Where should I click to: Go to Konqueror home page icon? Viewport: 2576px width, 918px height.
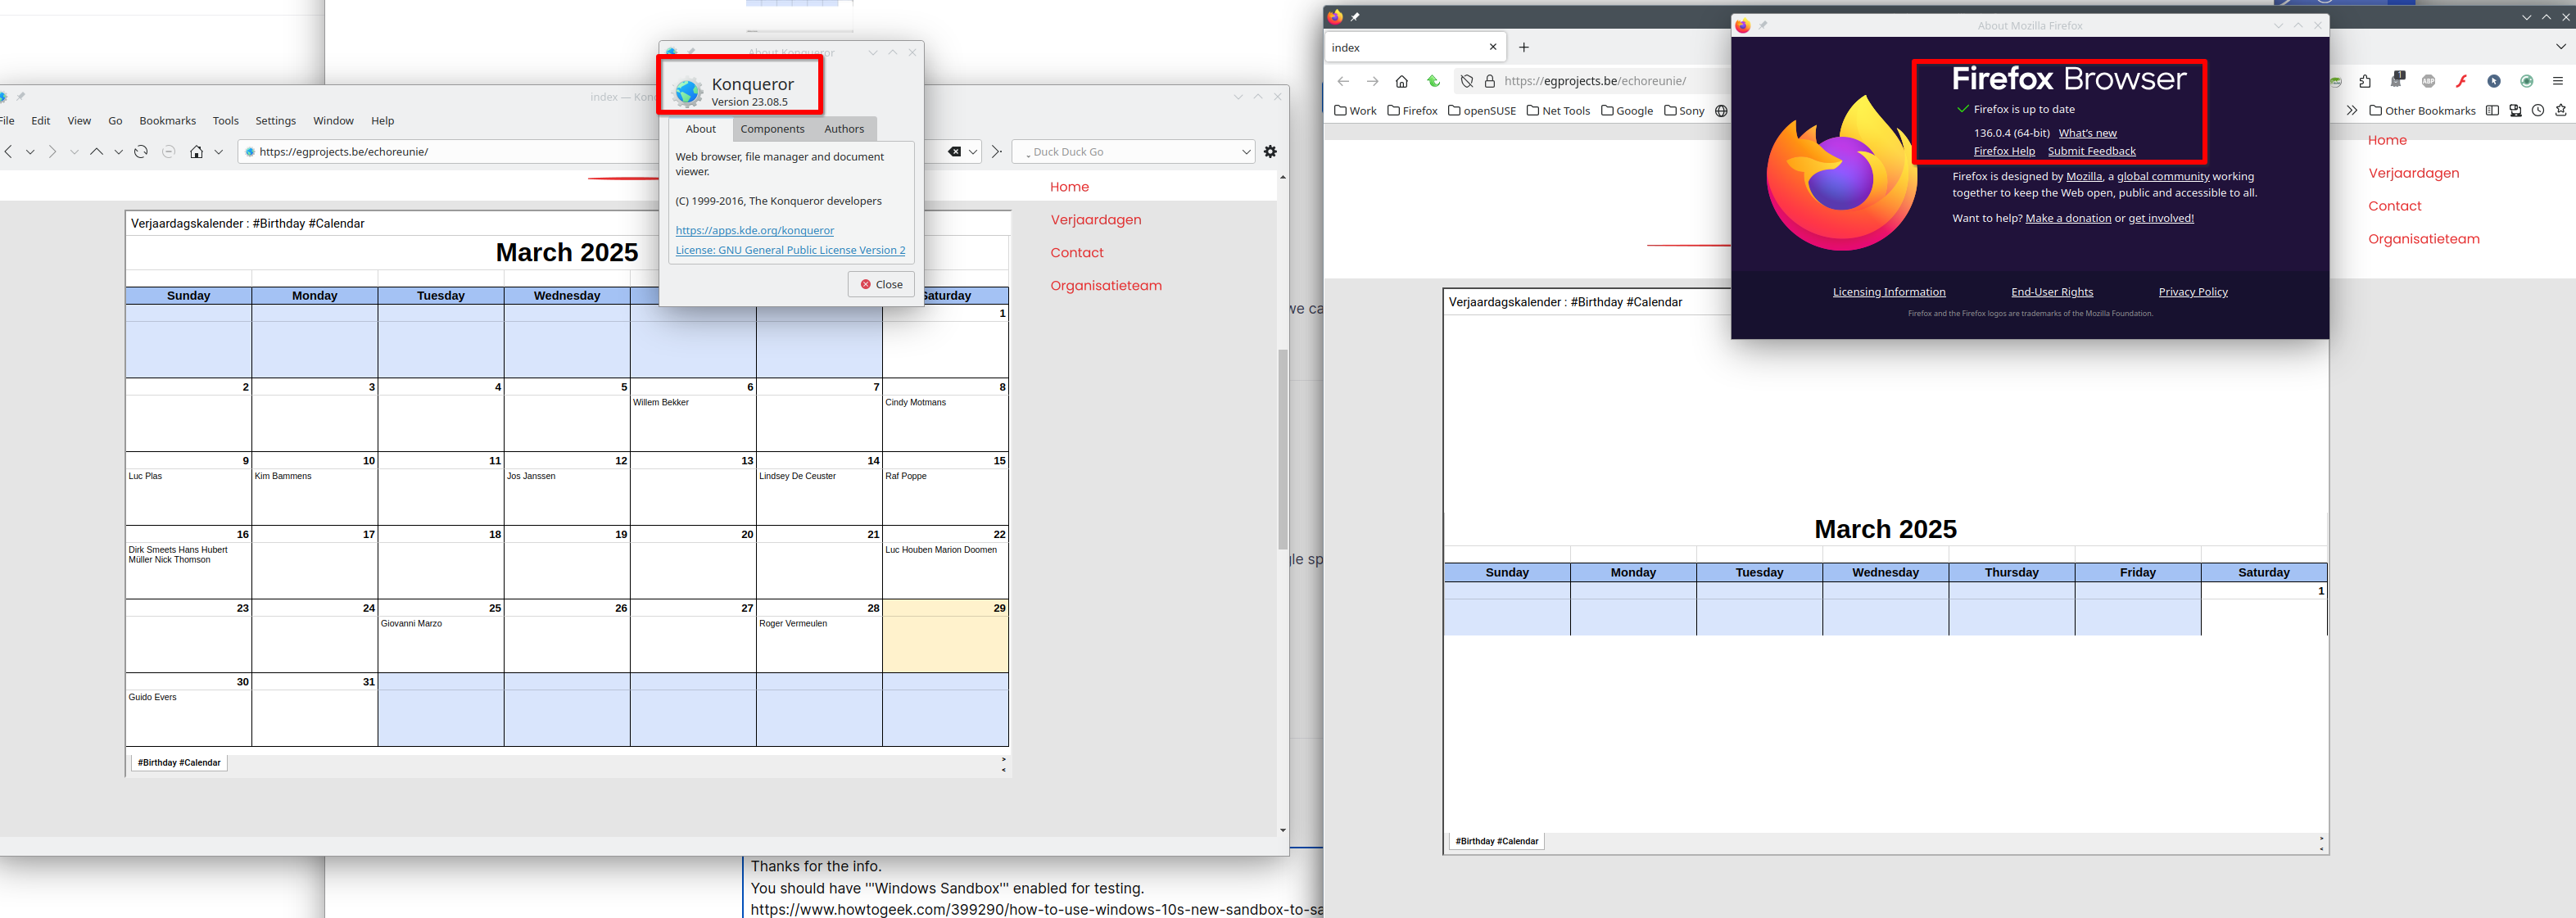point(197,152)
